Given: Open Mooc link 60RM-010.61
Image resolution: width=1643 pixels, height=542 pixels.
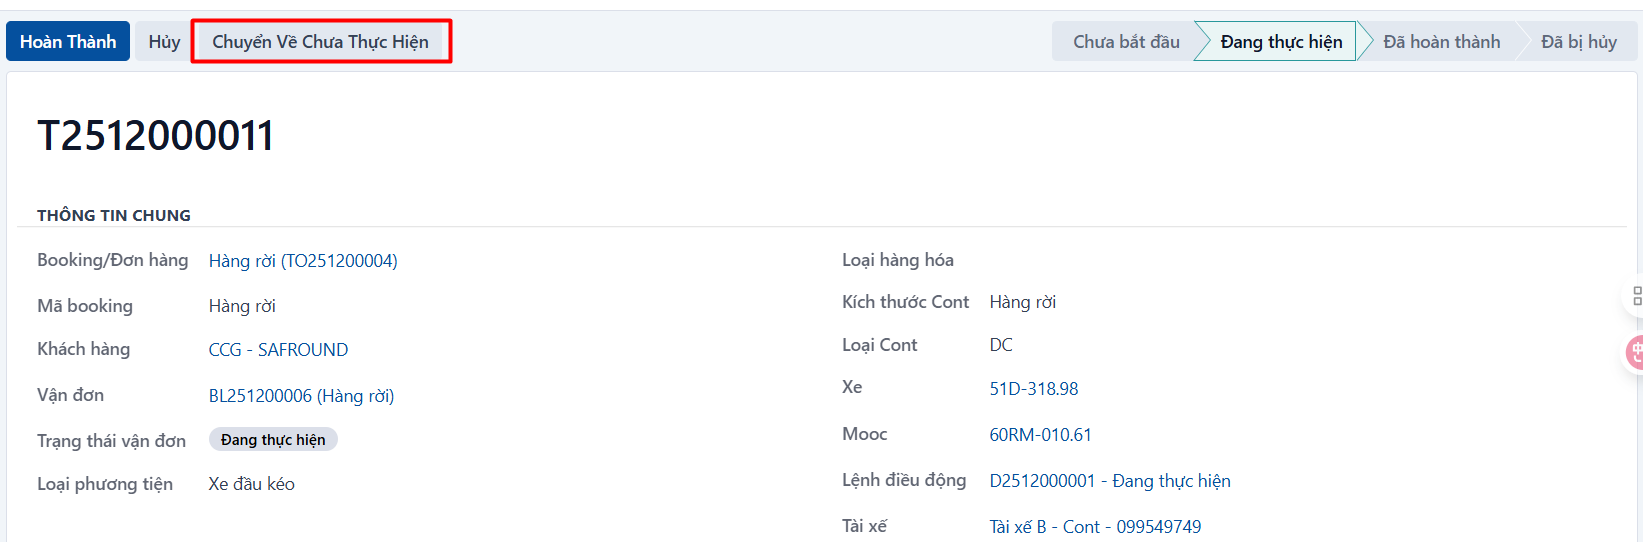Looking at the screenshot, I should point(1040,435).
